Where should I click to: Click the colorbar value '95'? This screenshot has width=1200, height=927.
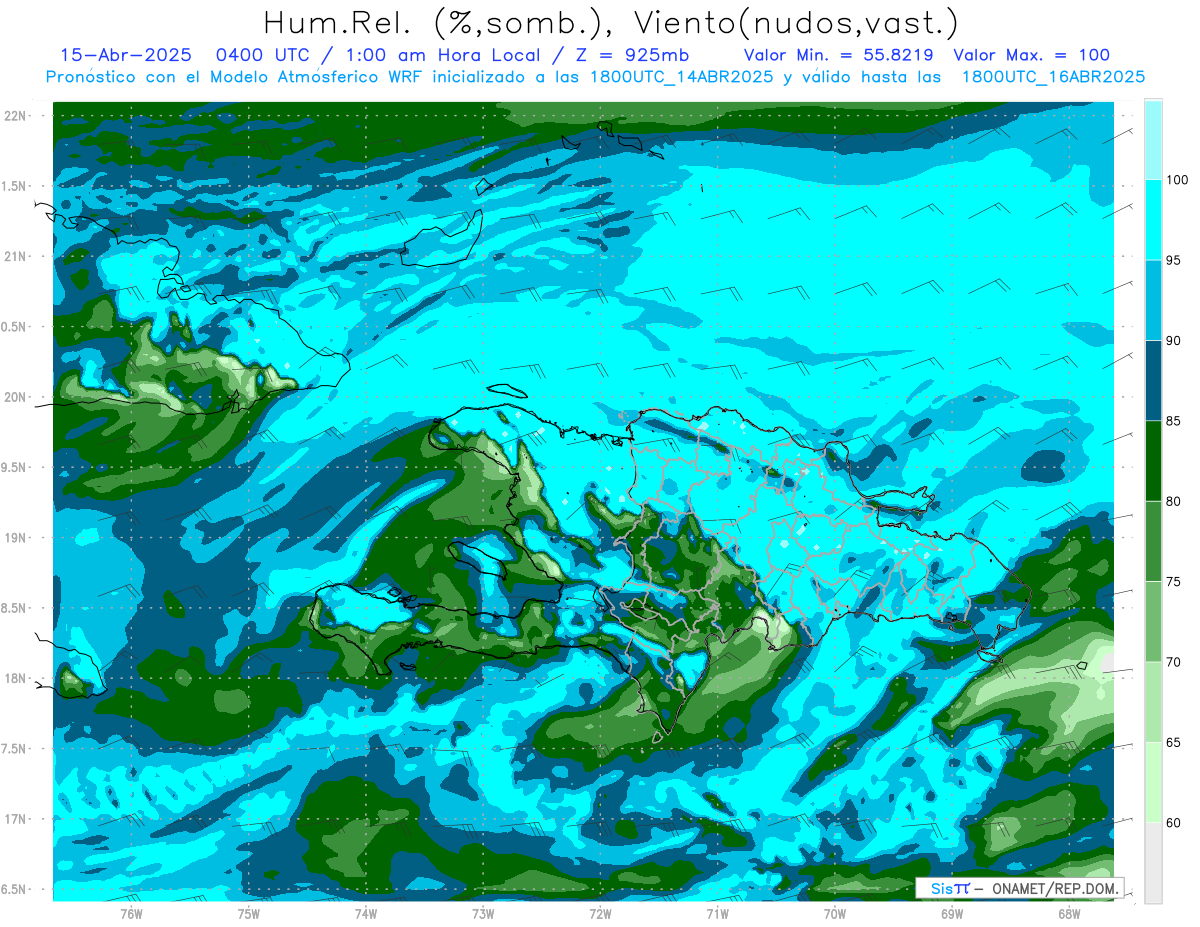pos(1174,261)
